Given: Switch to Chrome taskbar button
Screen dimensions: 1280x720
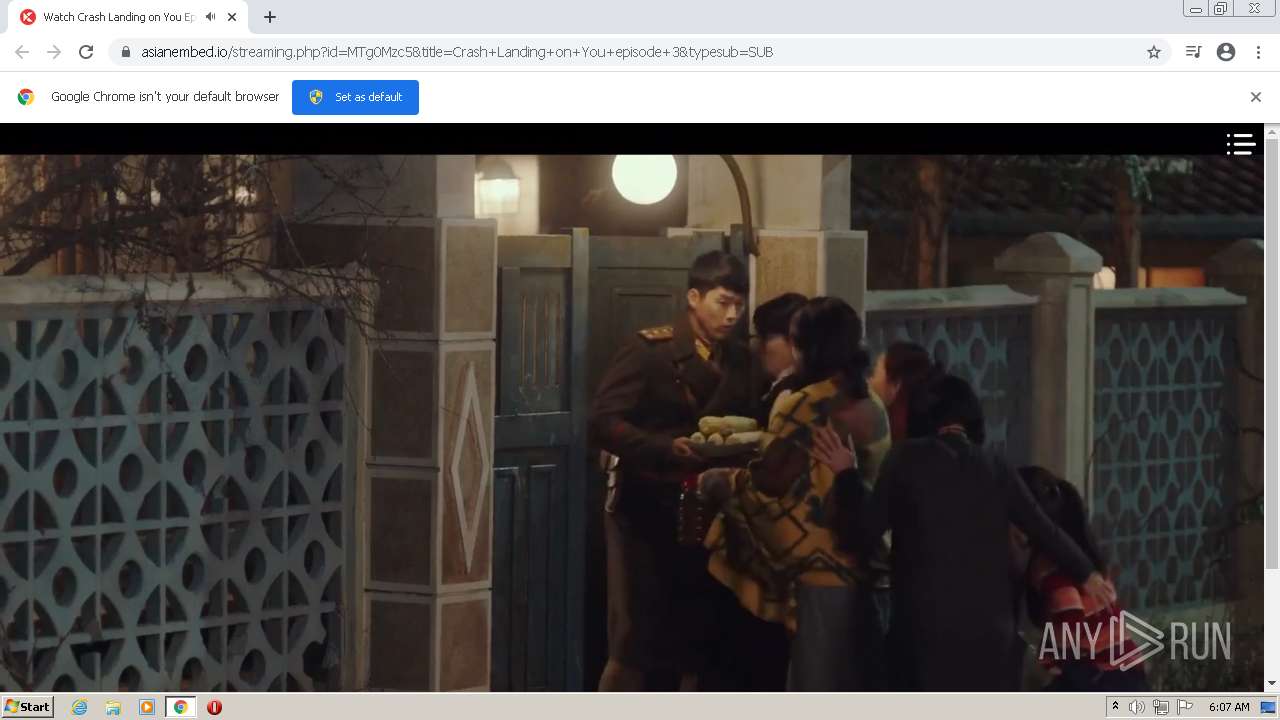Looking at the screenshot, I should pyautogui.click(x=181, y=707).
